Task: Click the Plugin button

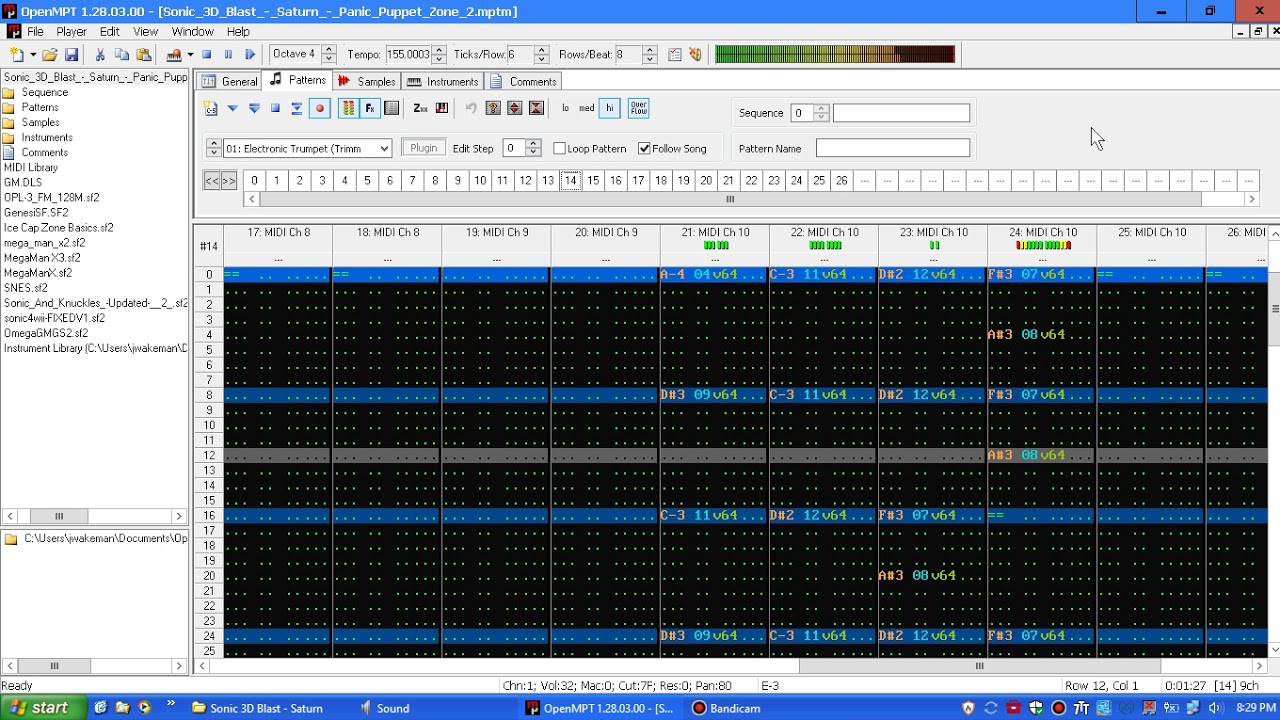Action: pyautogui.click(x=424, y=148)
